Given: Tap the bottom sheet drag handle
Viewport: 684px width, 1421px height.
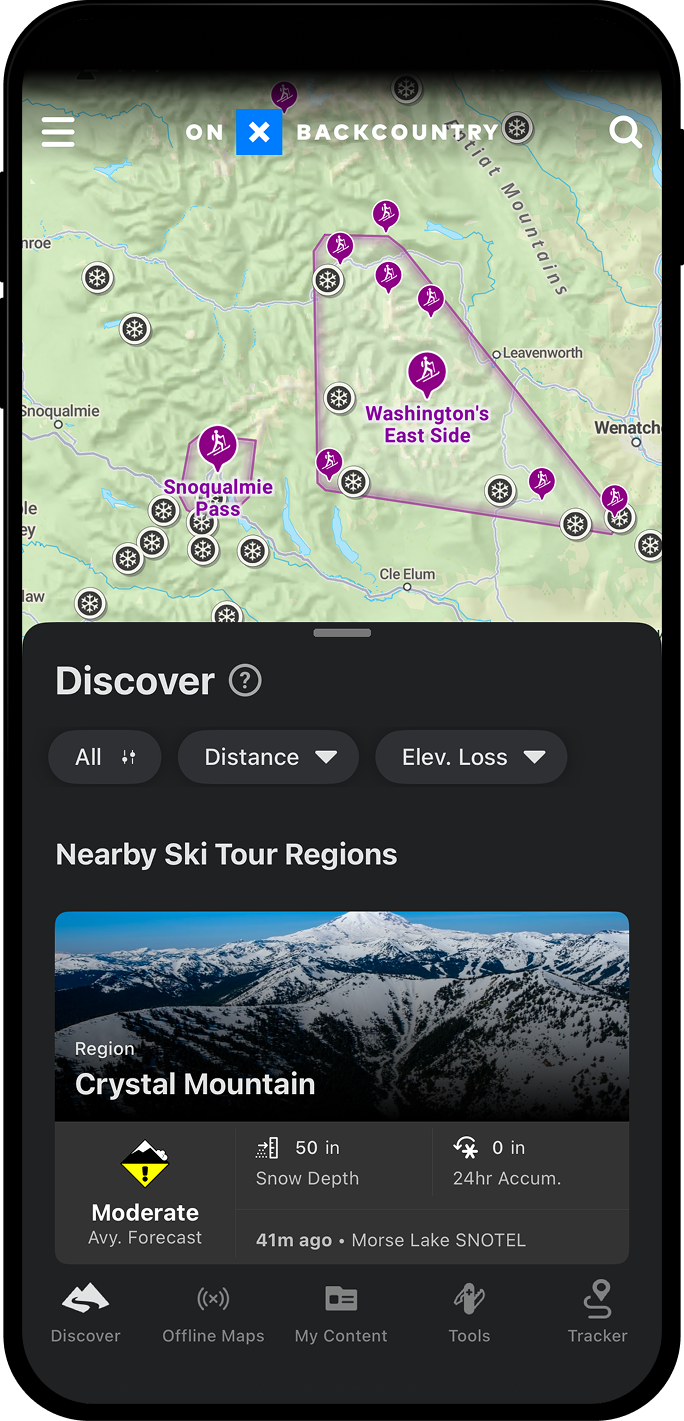Looking at the screenshot, I should coord(342,633).
